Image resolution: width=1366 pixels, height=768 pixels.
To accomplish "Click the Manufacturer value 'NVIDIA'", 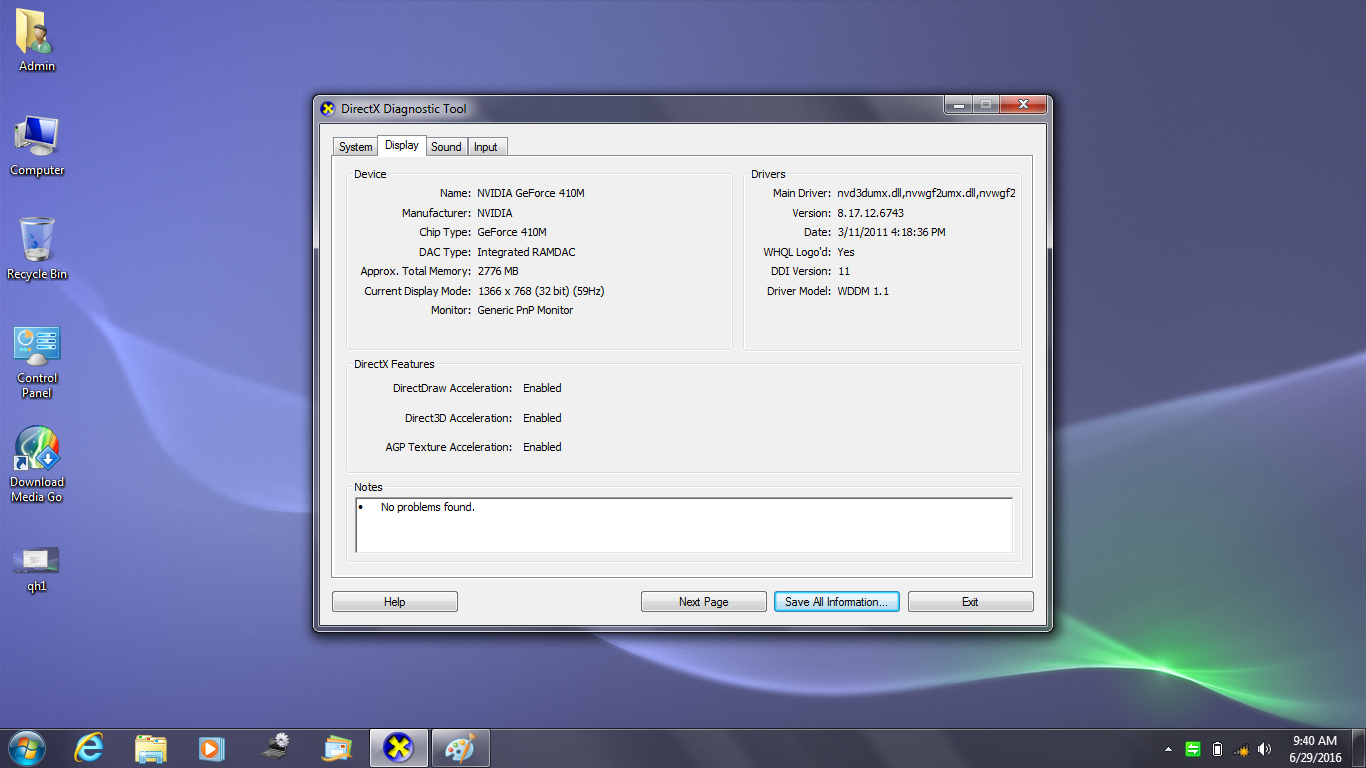I will click(495, 213).
